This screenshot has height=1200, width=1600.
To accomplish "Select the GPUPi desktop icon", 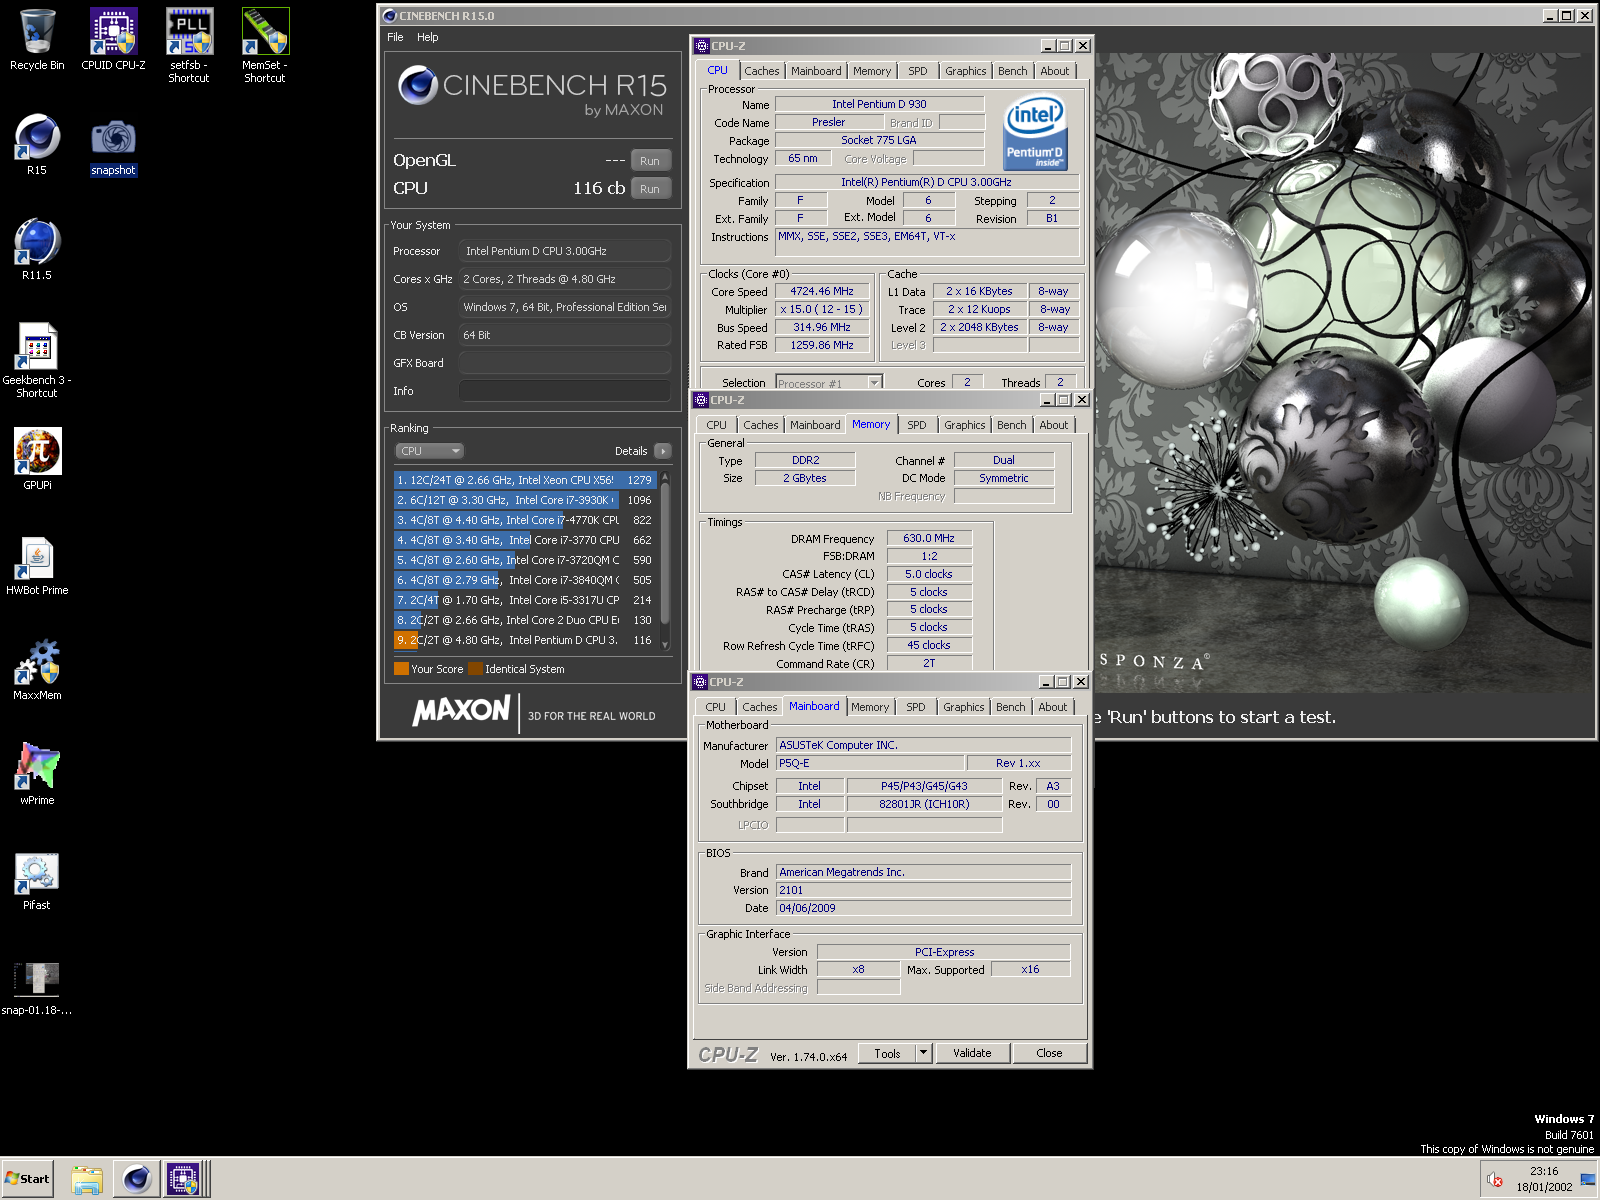I will 37,460.
